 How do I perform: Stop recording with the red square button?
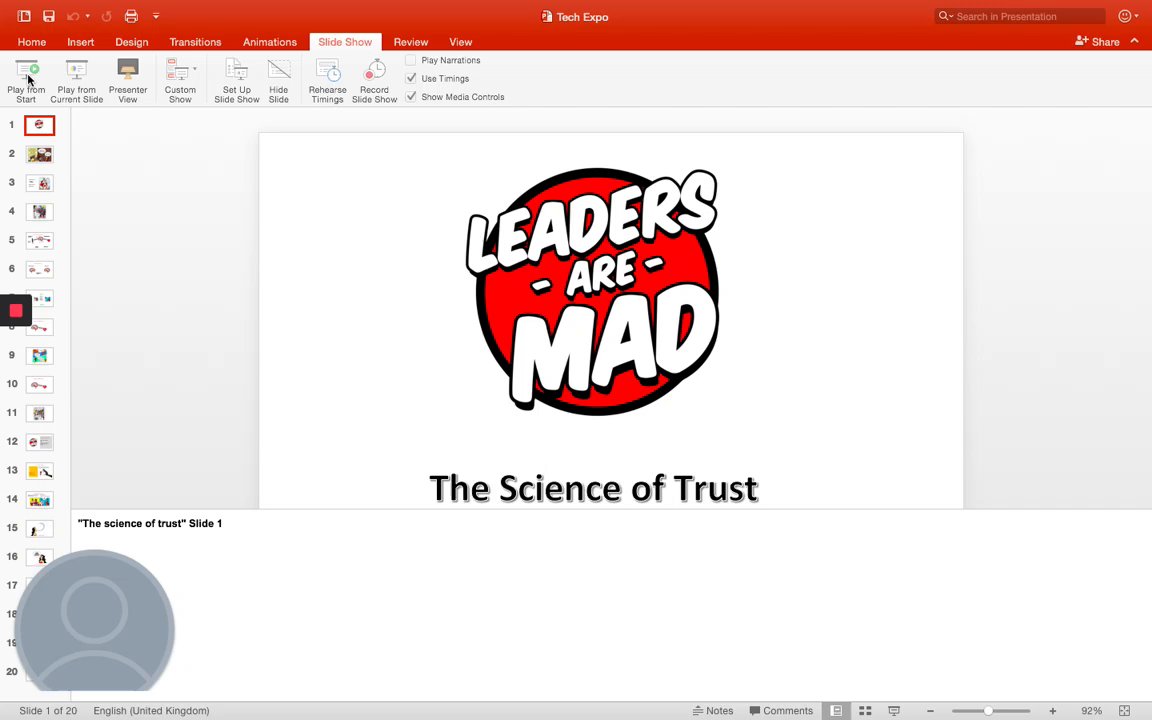pyautogui.click(x=15, y=311)
